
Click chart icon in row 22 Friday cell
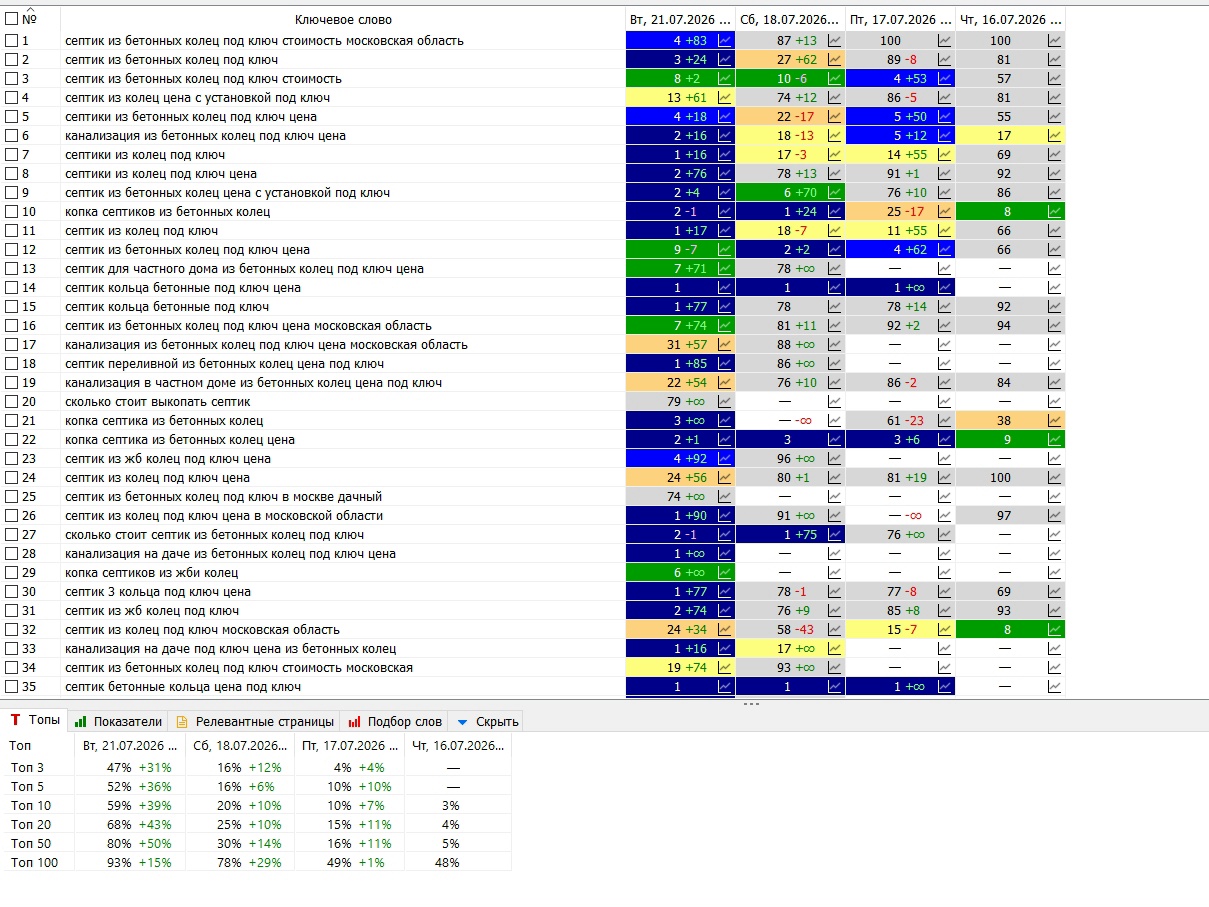(944, 440)
